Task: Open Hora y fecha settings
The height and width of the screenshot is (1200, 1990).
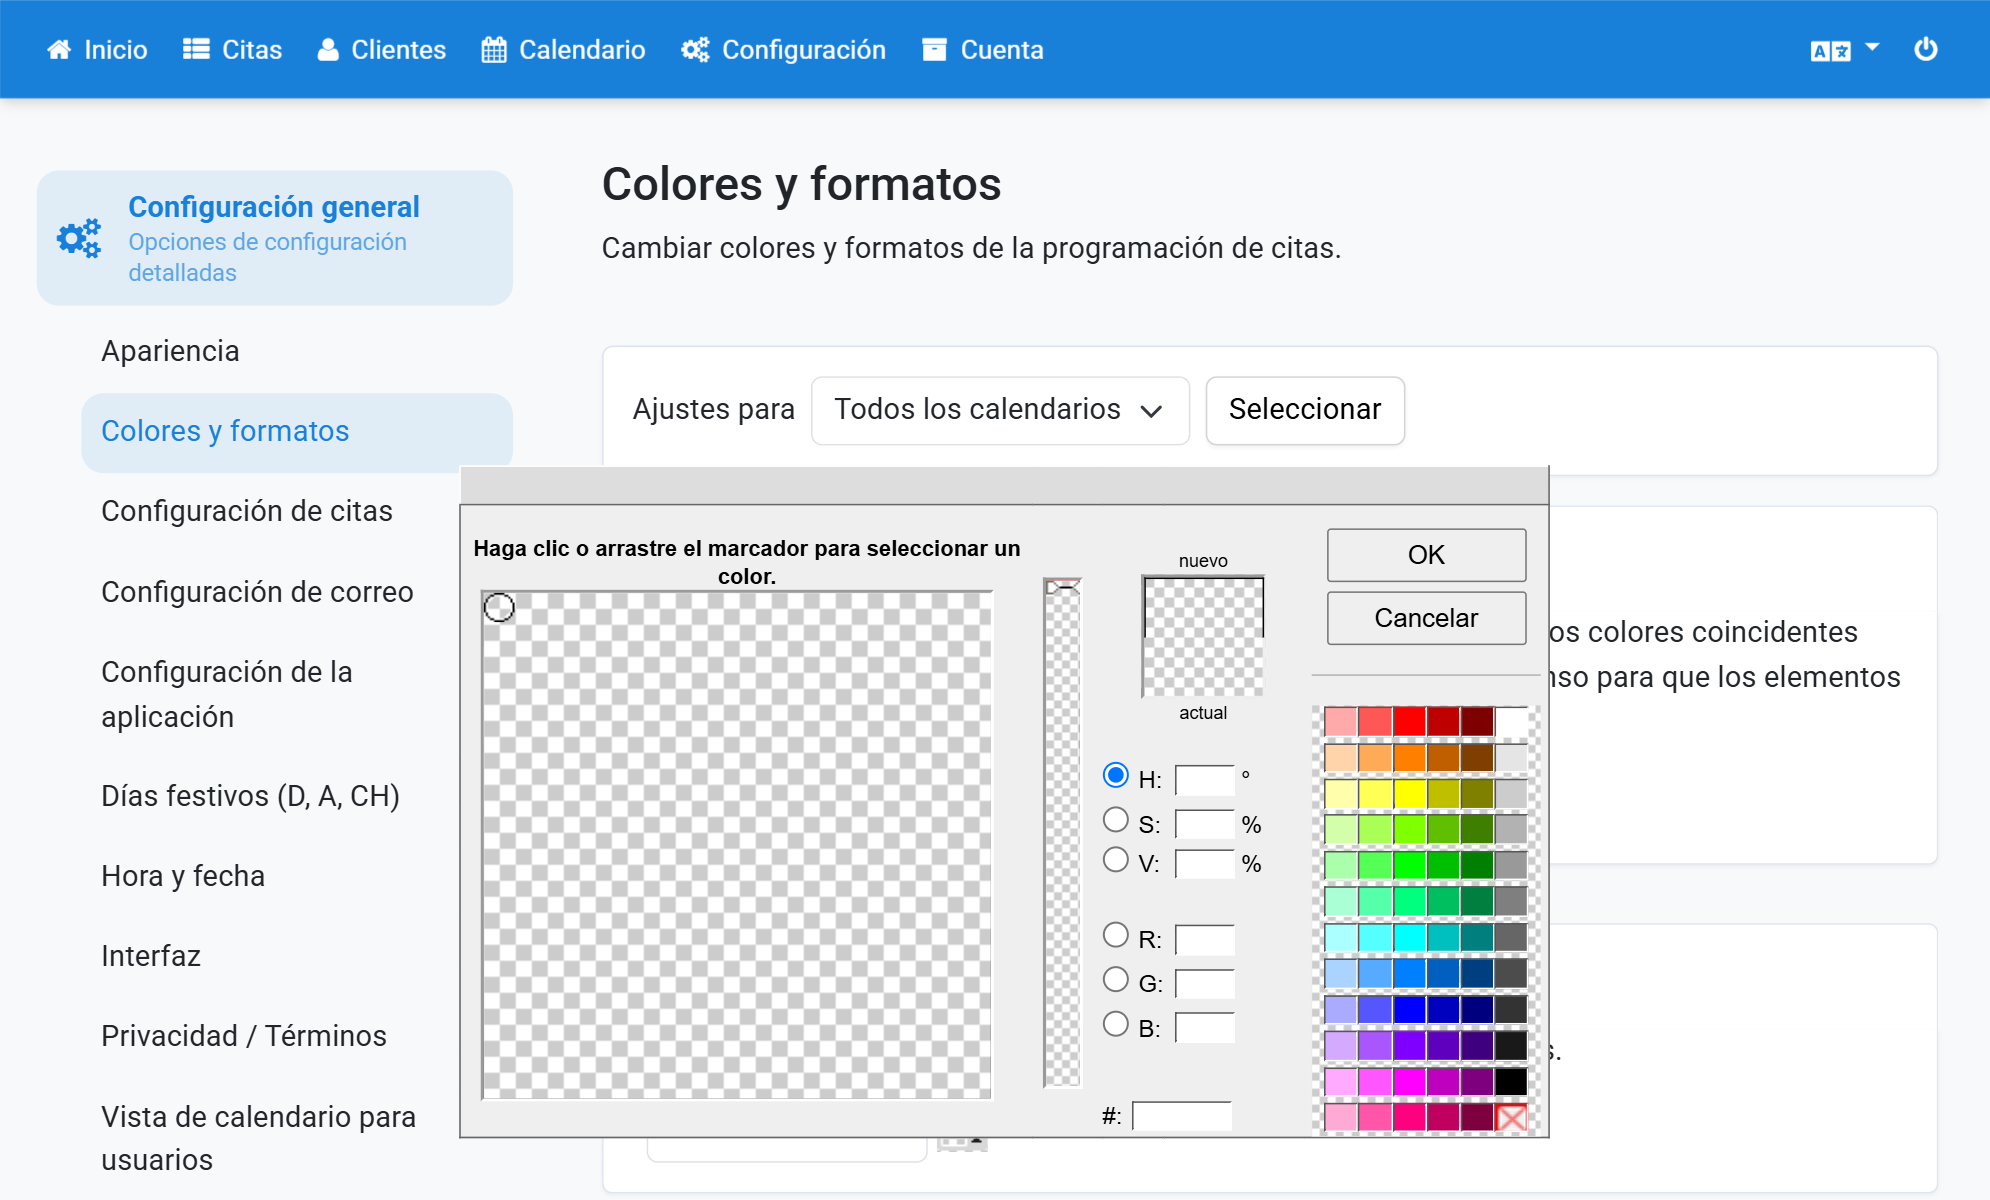Action: [x=183, y=876]
